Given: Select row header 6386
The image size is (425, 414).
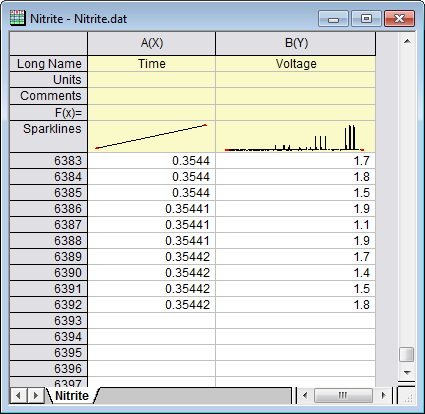Looking at the screenshot, I should point(49,209).
